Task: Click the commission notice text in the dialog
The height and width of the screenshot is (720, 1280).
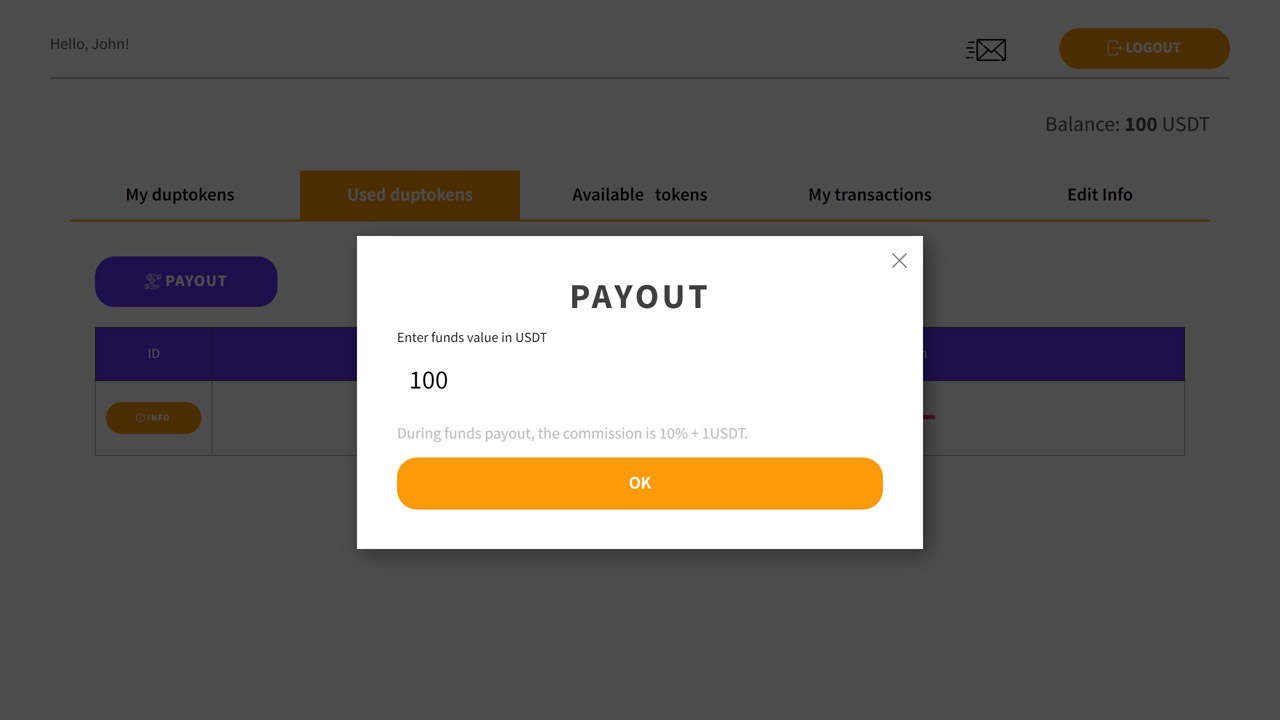Action: pos(572,433)
